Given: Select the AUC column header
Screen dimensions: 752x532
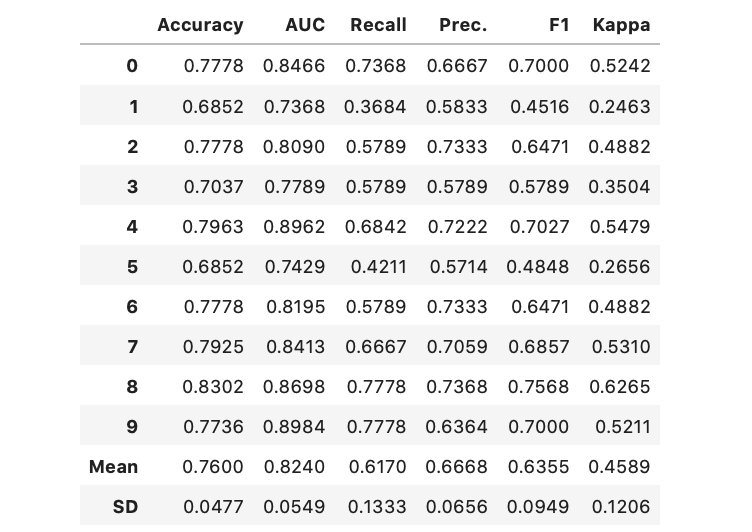Looking at the screenshot, I should point(304,26).
